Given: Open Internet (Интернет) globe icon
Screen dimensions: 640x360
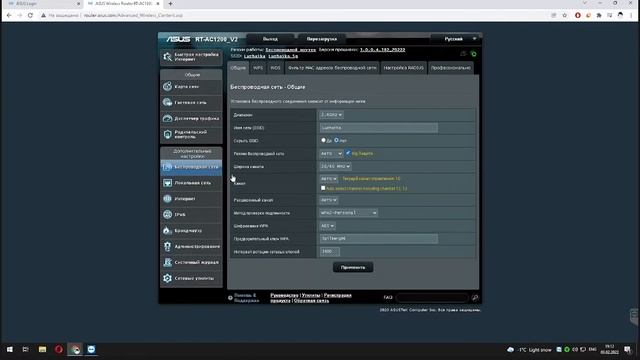Looking at the screenshot, I should (167, 199).
